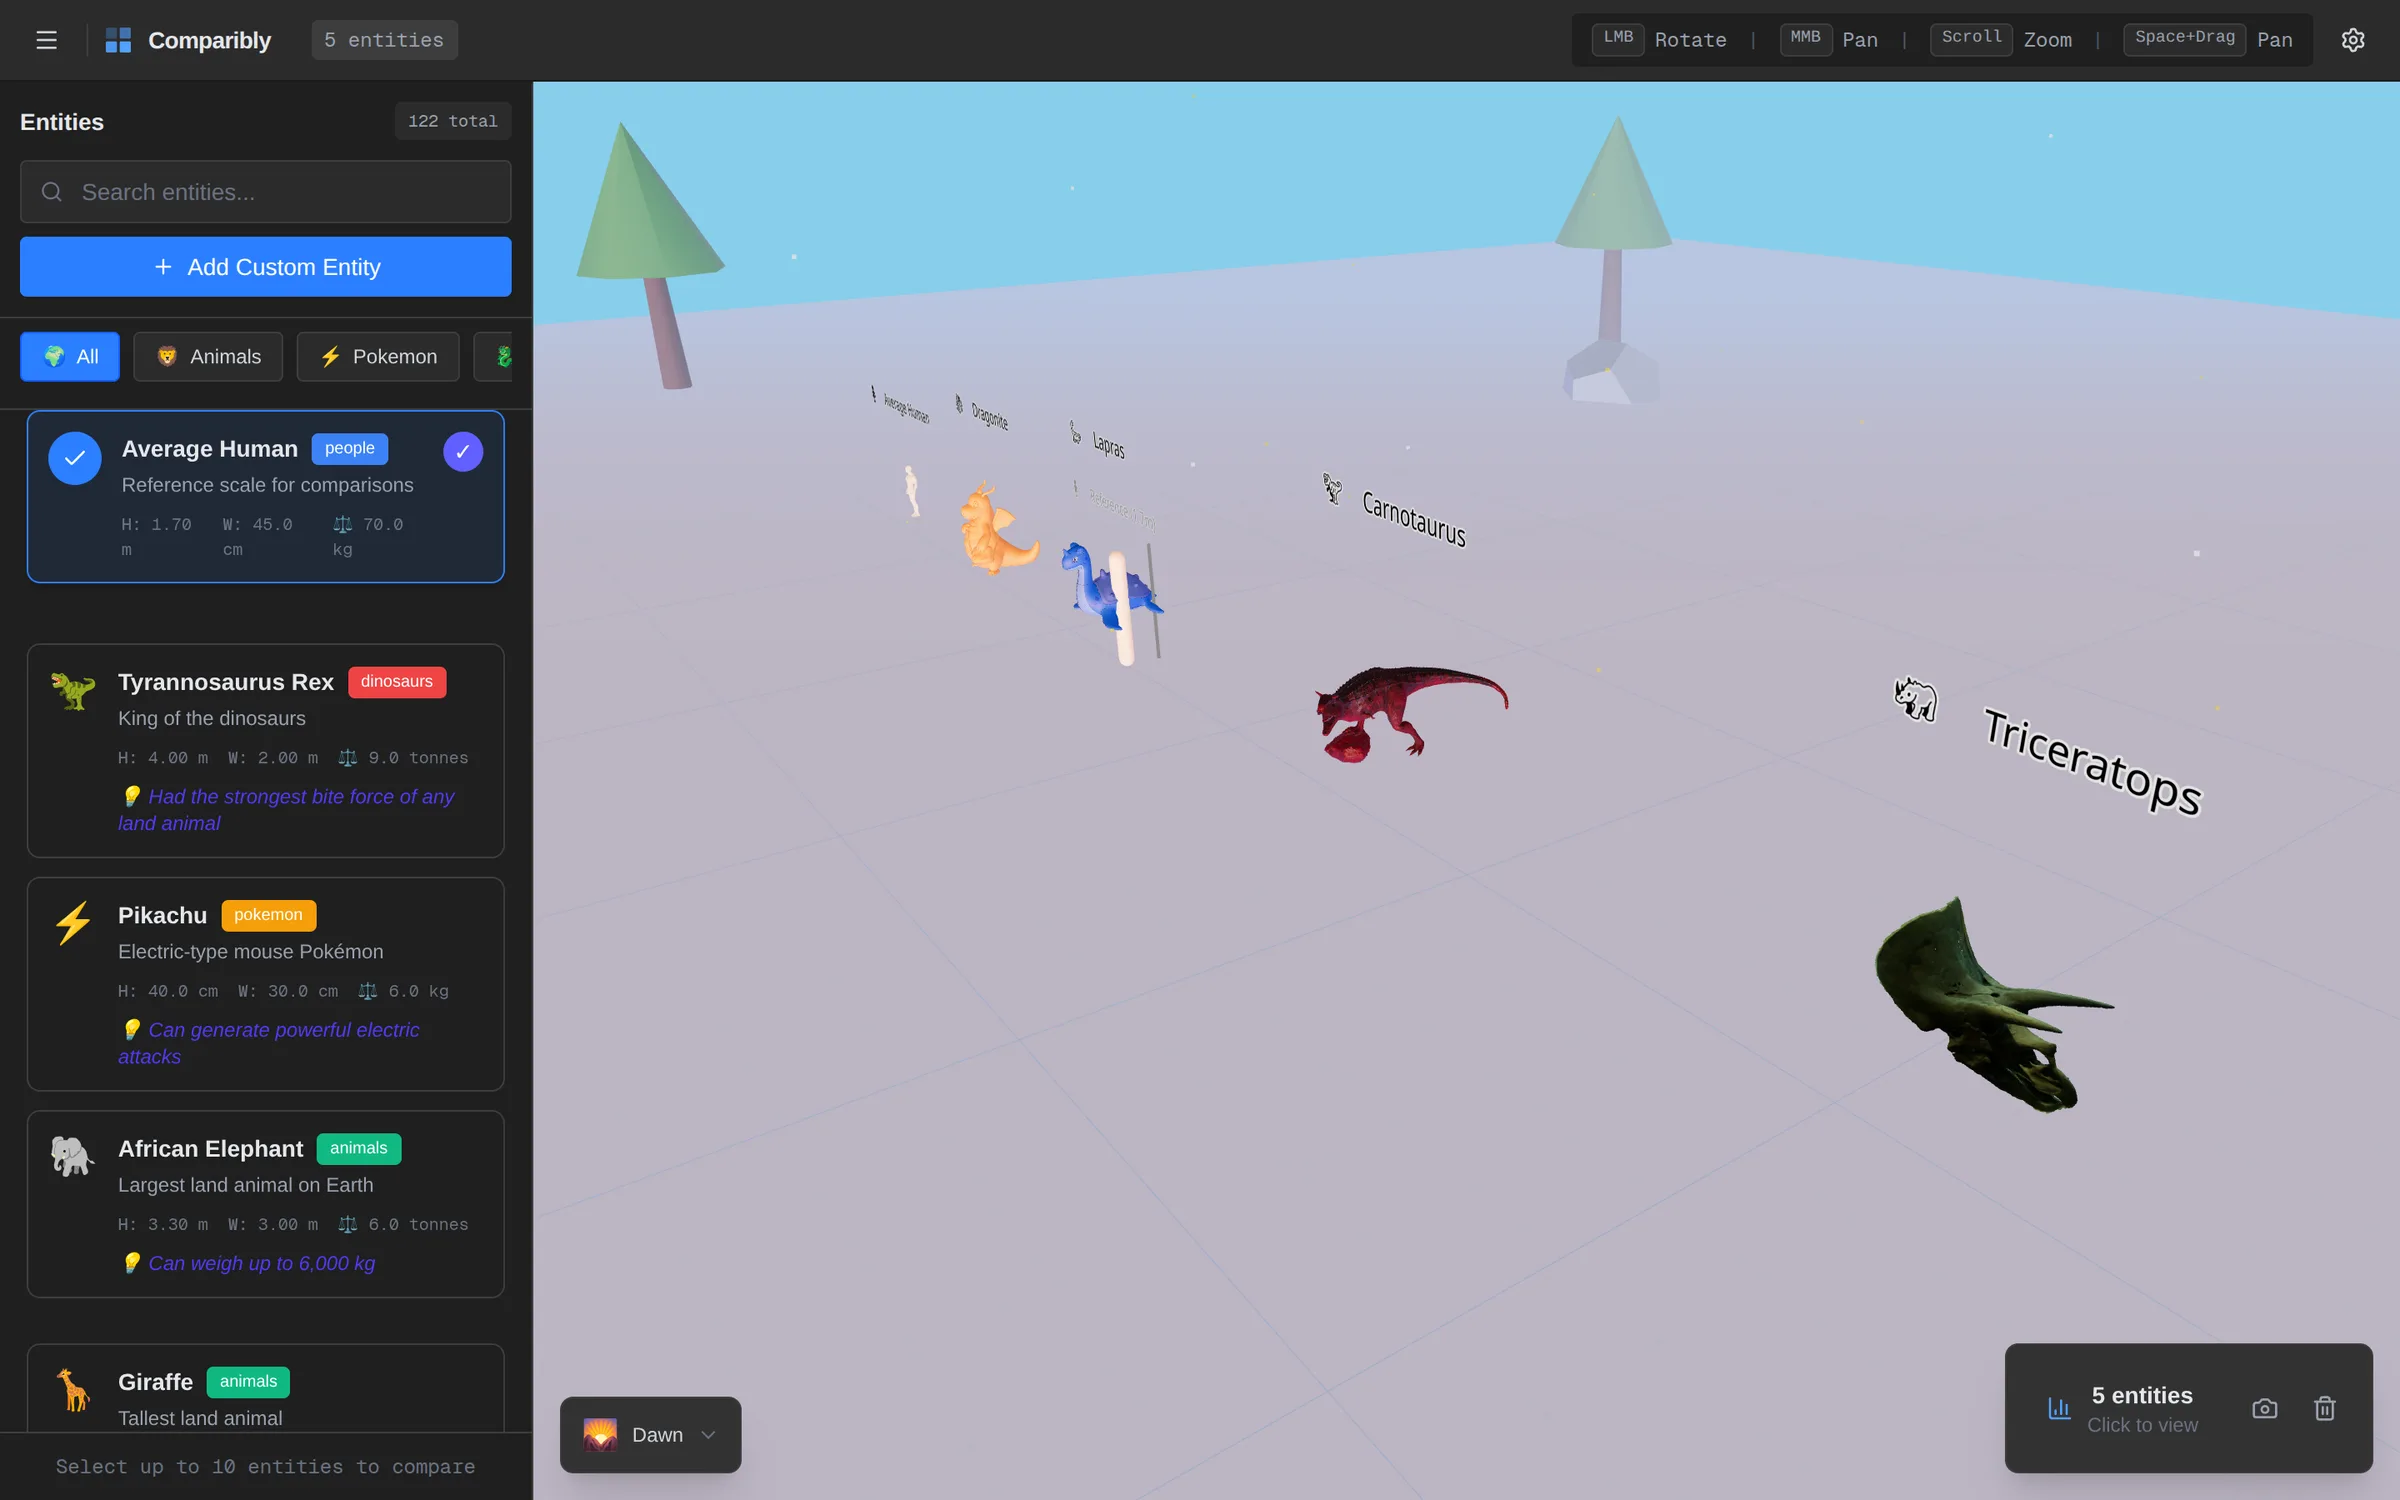Click the people tag on Average Human
Screen dimensions: 2400x1500
click(x=349, y=448)
